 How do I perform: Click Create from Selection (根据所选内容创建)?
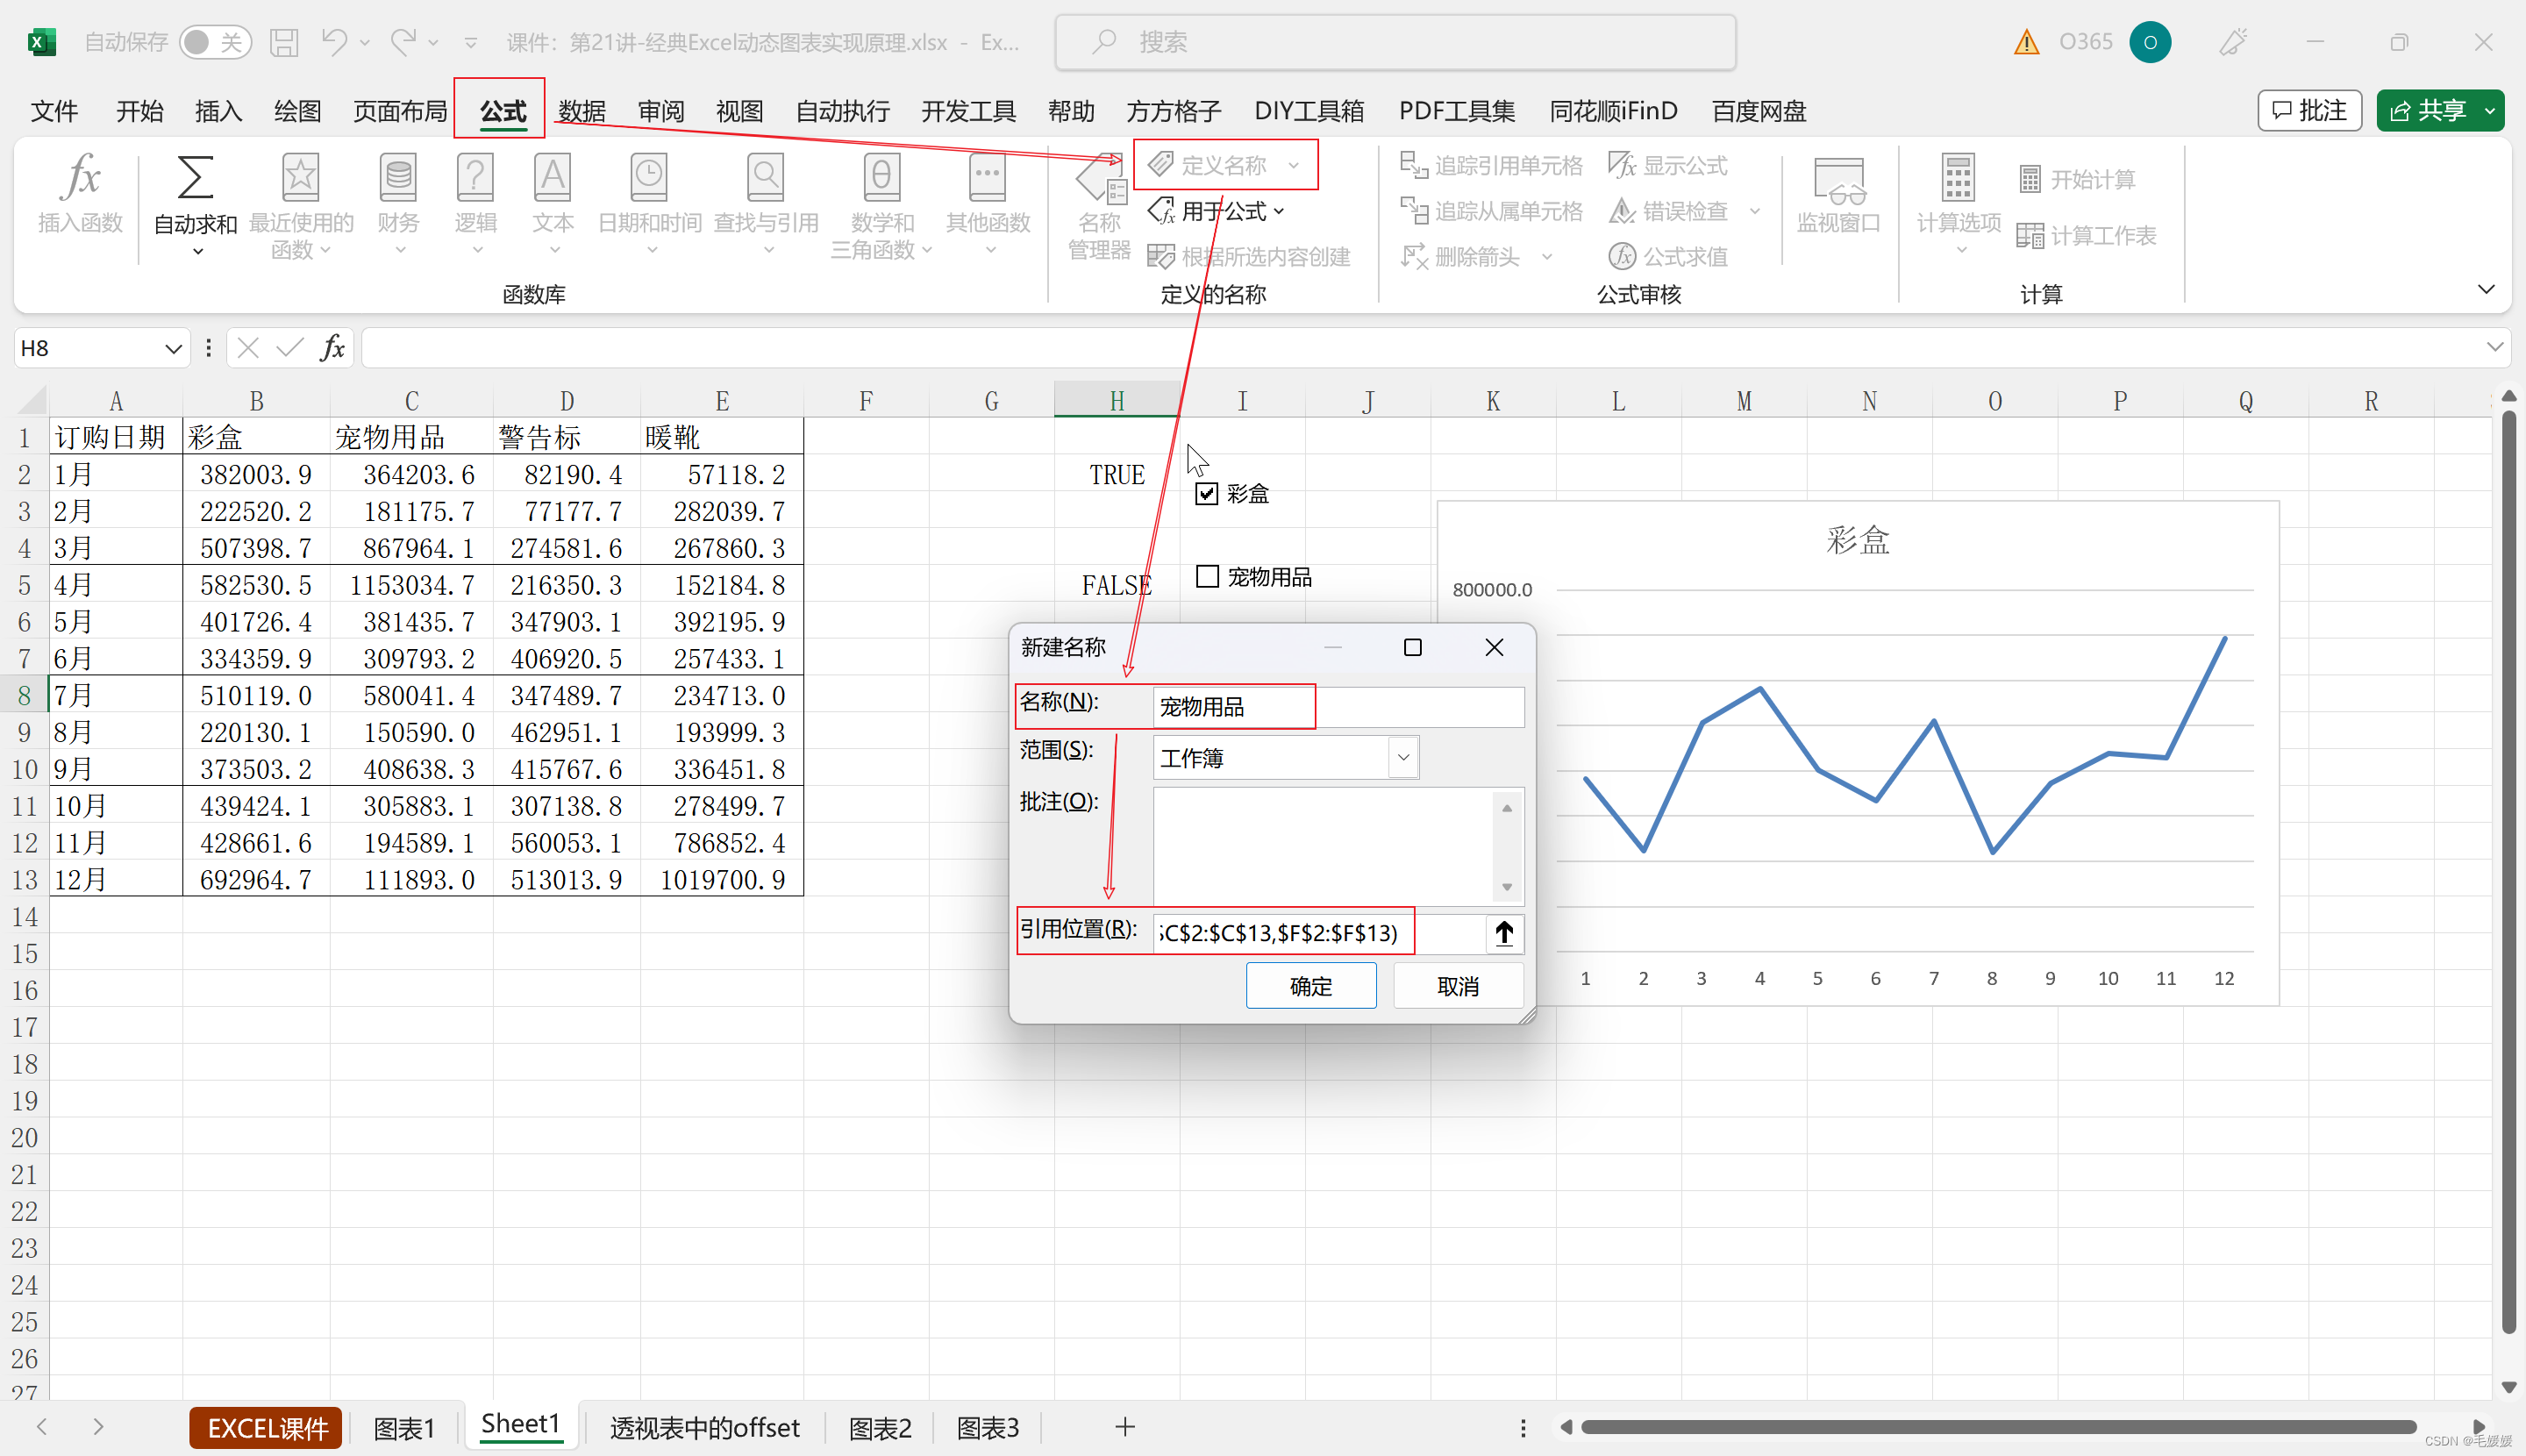tap(1249, 257)
